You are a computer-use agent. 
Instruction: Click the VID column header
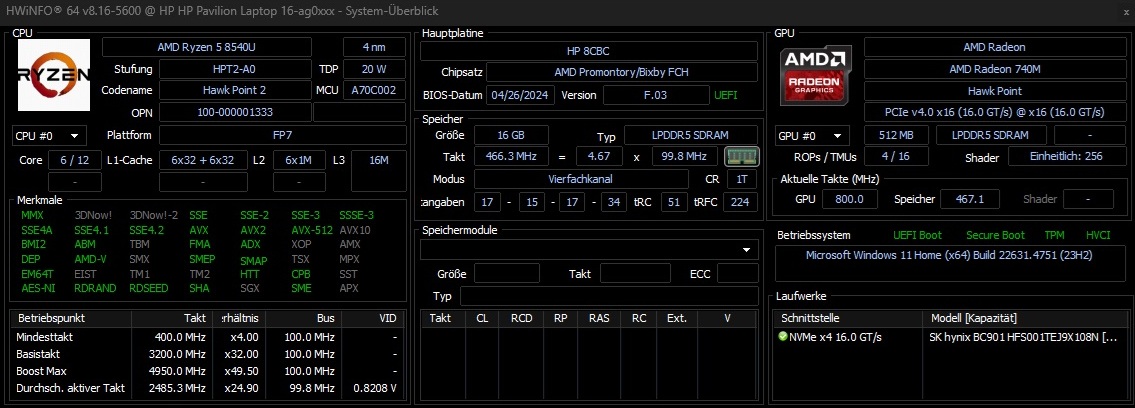click(x=373, y=318)
